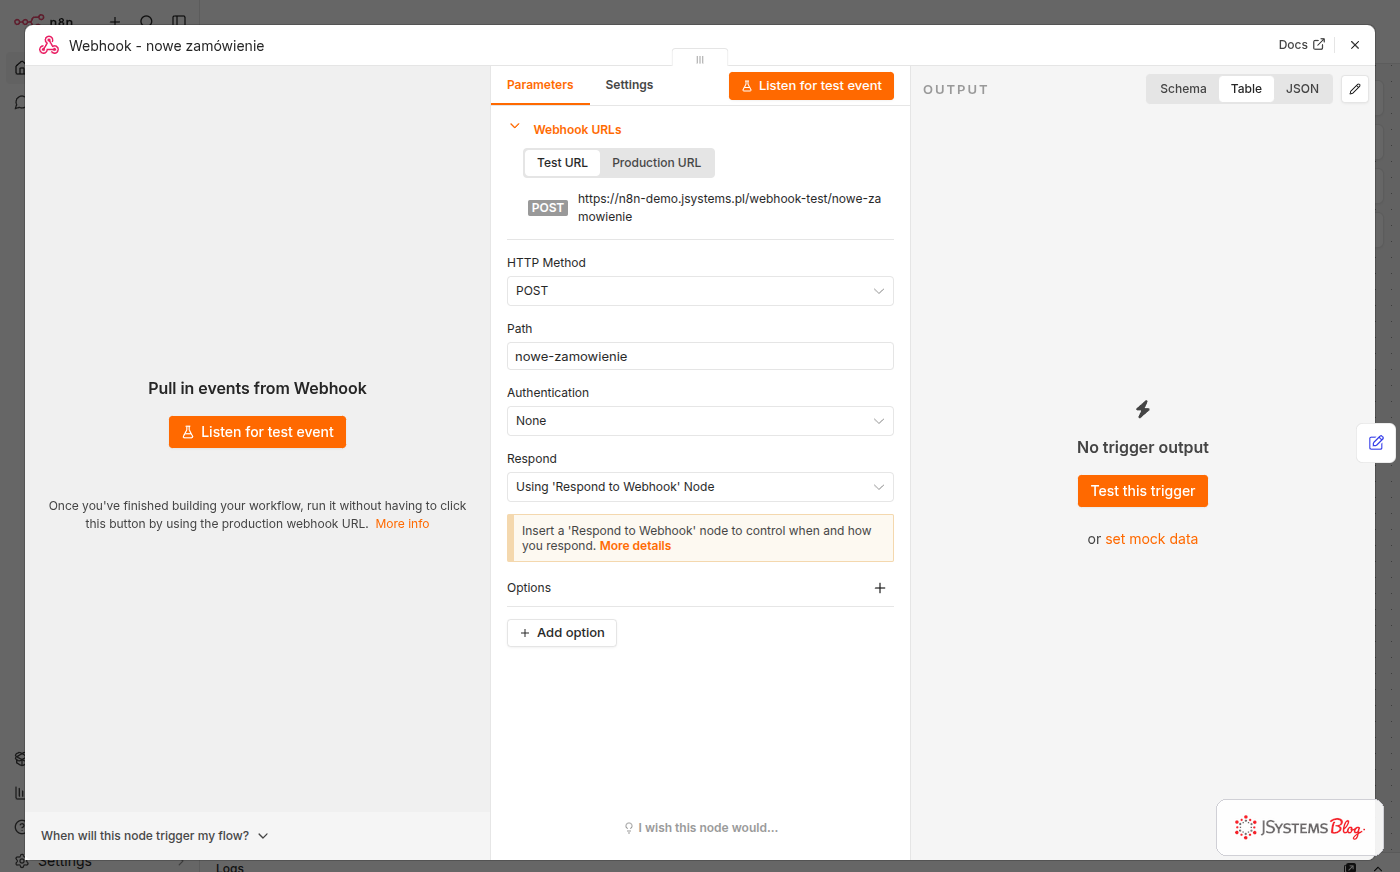Viewport: 1400px width, 872px height.
Task: Open Docs external link
Action: [x=1301, y=45]
